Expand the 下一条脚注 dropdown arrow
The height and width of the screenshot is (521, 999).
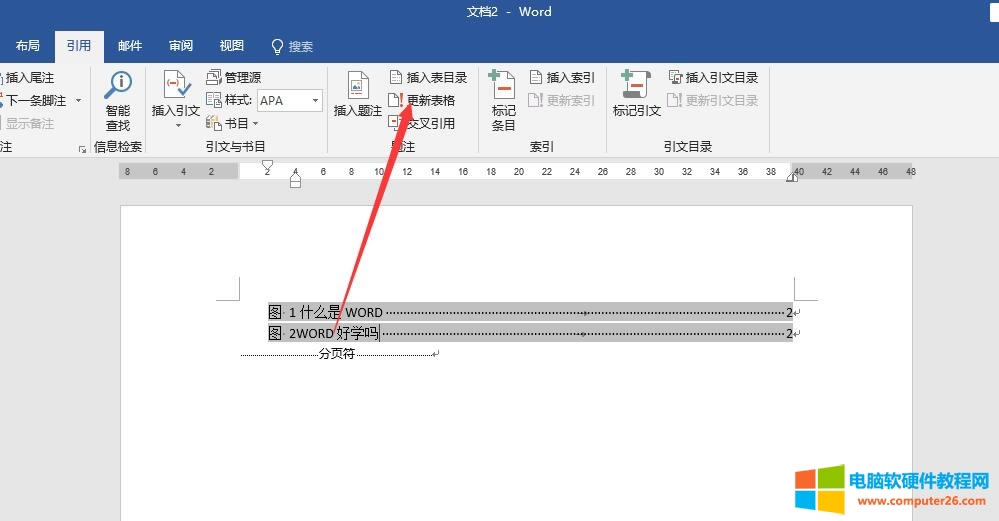pyautogui.click(x=79, y=100)
